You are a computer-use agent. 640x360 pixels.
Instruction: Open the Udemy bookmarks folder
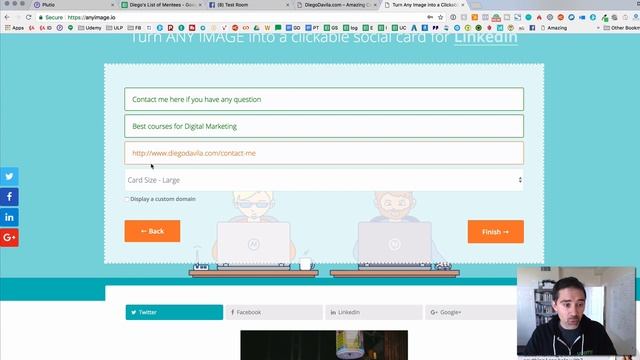(89, 28)
